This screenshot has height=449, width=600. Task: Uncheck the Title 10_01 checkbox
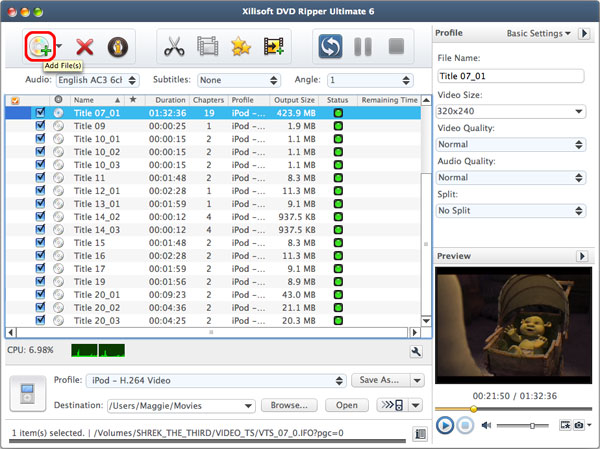[x=40, y=139]
